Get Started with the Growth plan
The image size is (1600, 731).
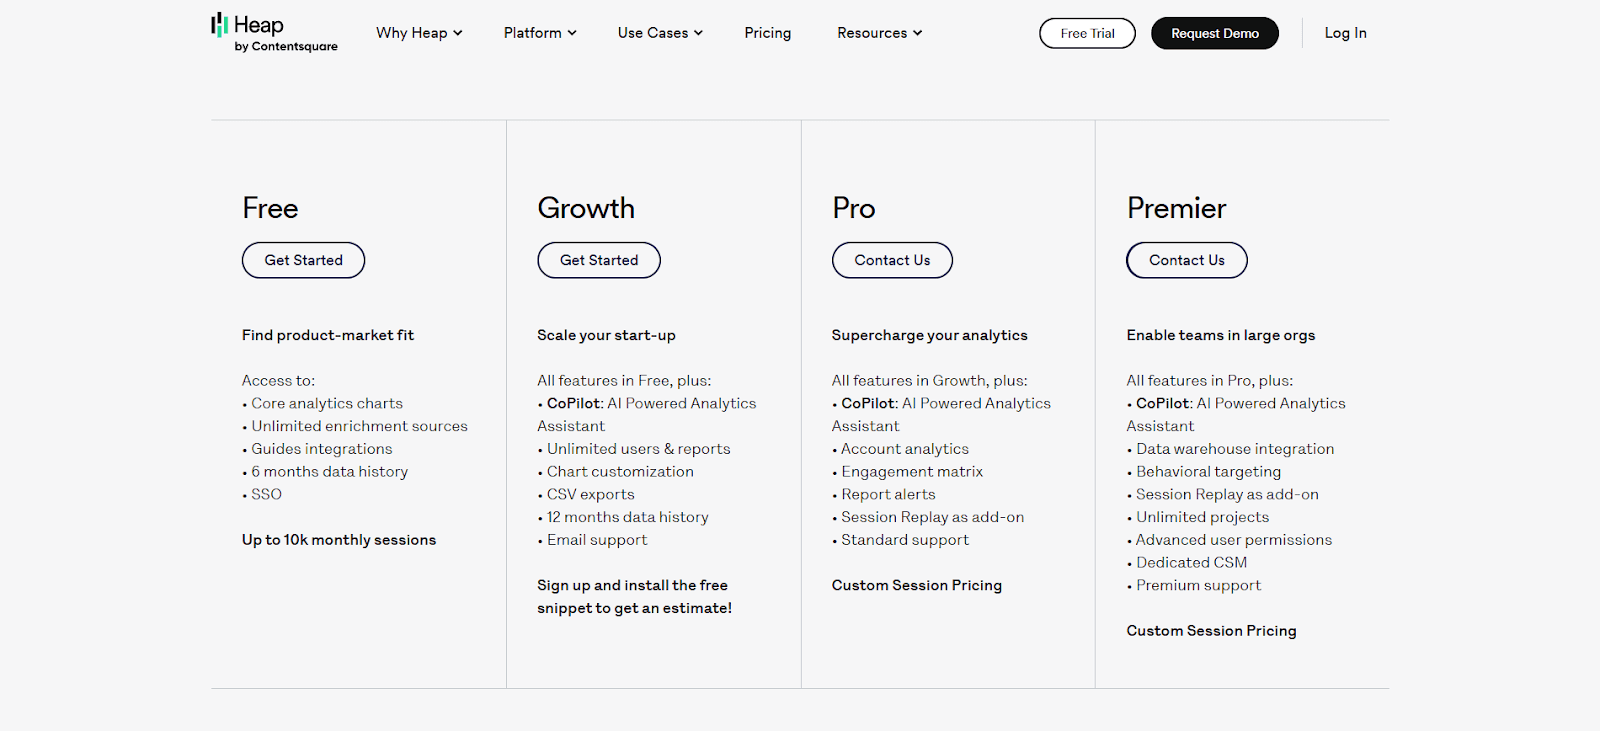tap(598, 260)
